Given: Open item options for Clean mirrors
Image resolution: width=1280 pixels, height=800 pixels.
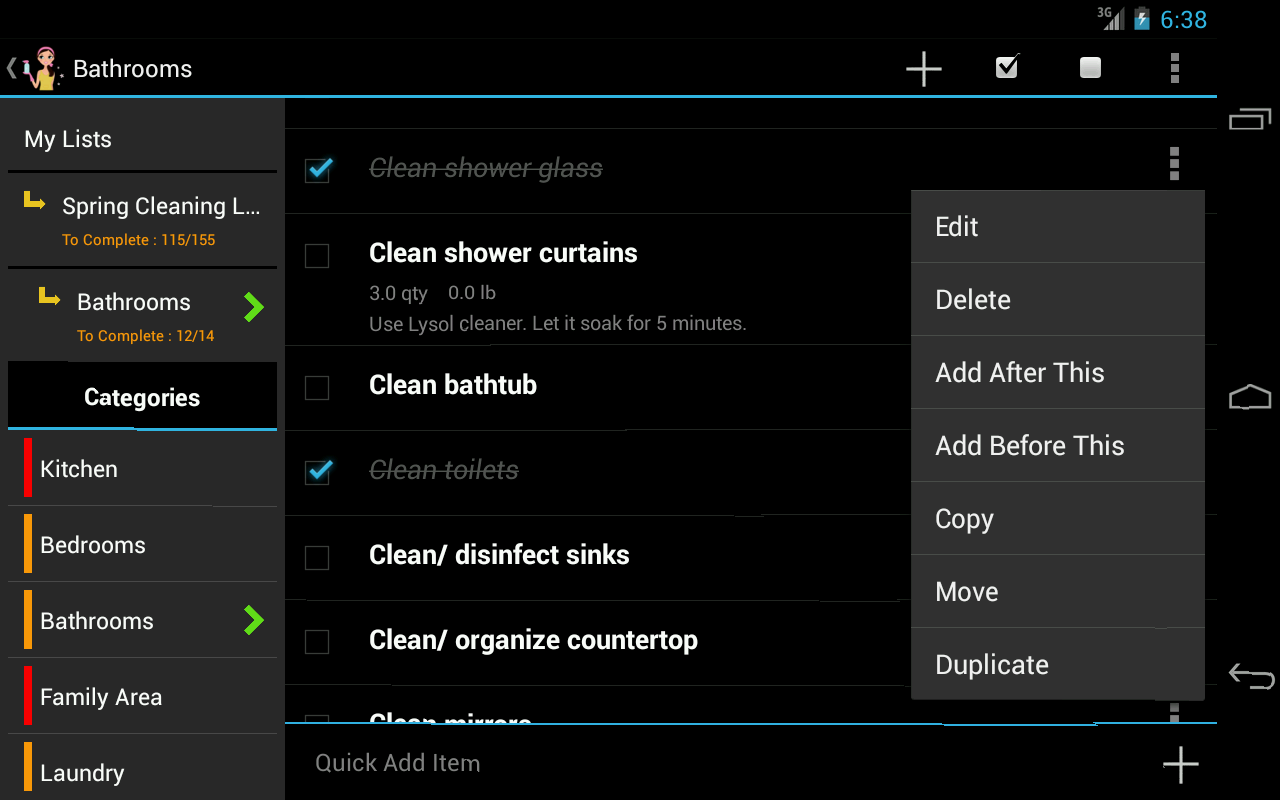Looking at the screenshot, I should click(1174, 712).
